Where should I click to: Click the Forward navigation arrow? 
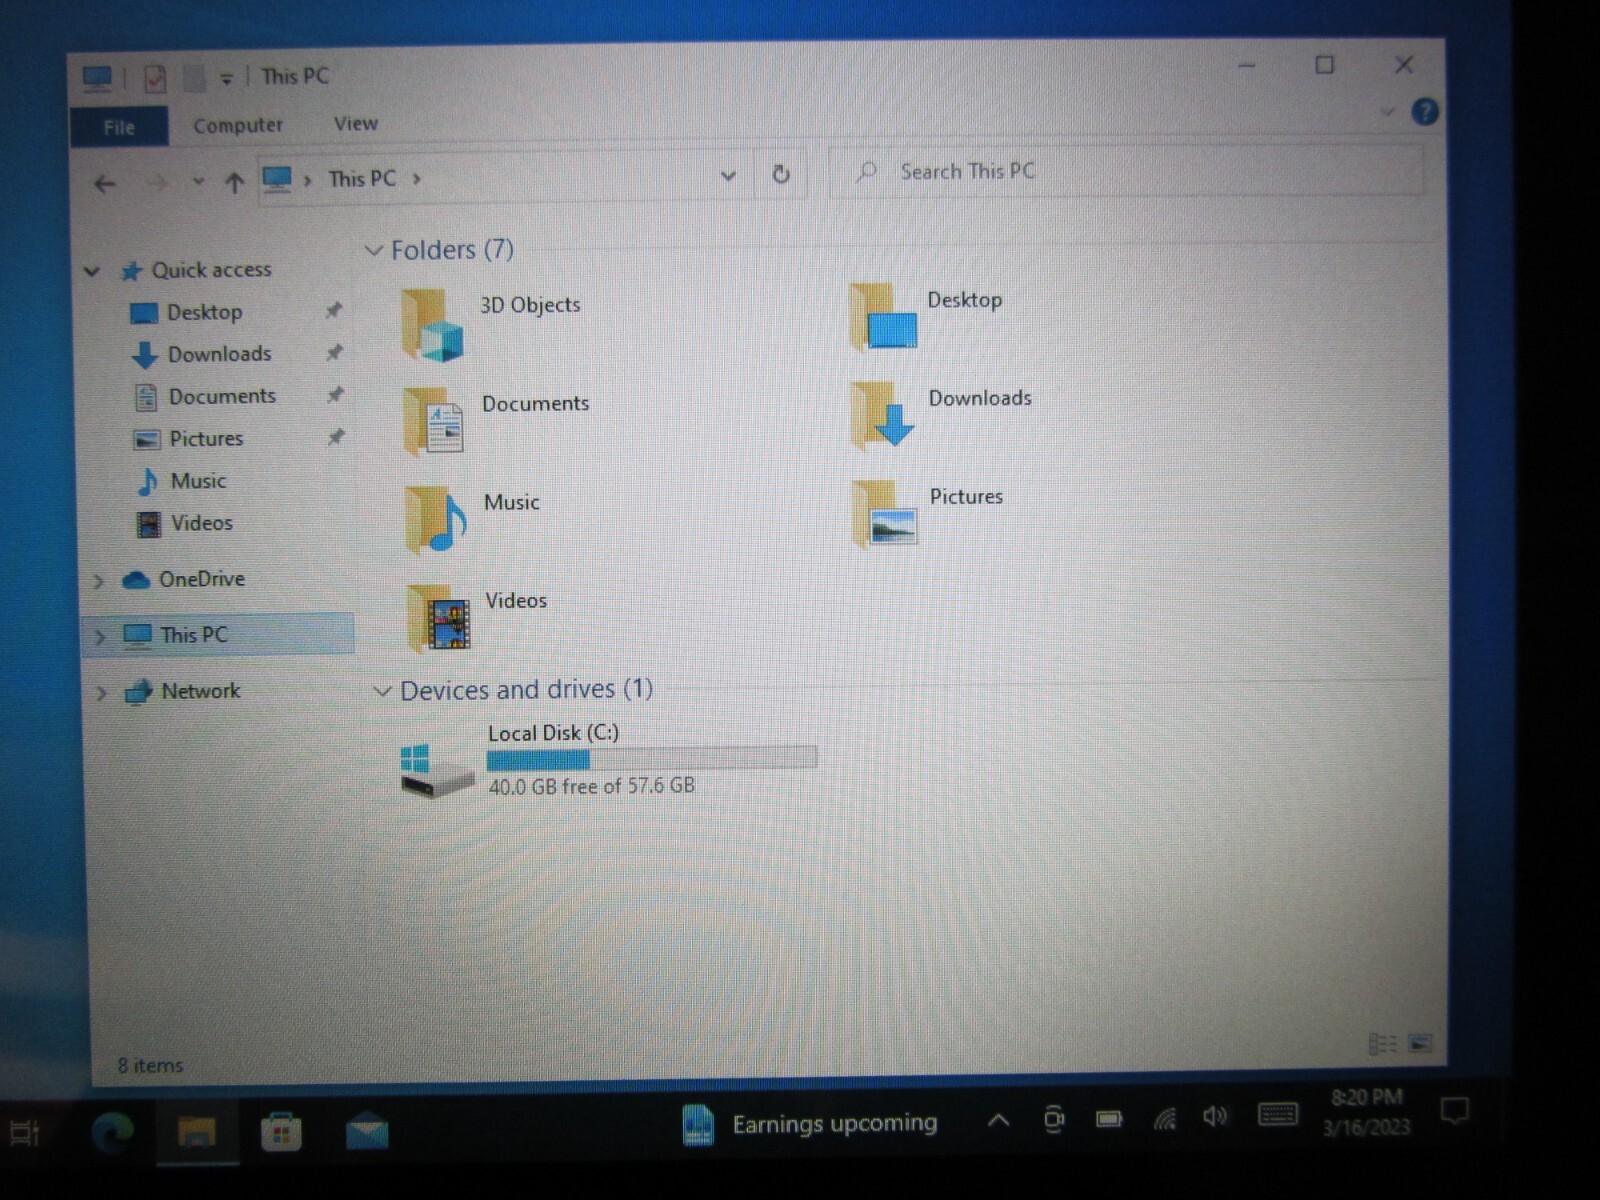coord(156,183)
